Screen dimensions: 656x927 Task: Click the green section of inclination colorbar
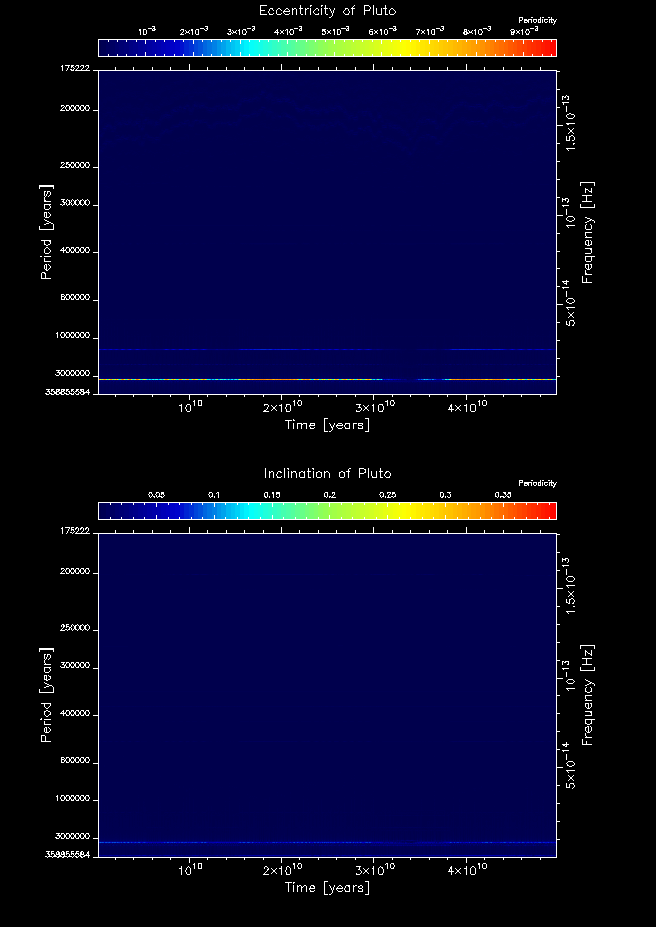click(320, 511)
